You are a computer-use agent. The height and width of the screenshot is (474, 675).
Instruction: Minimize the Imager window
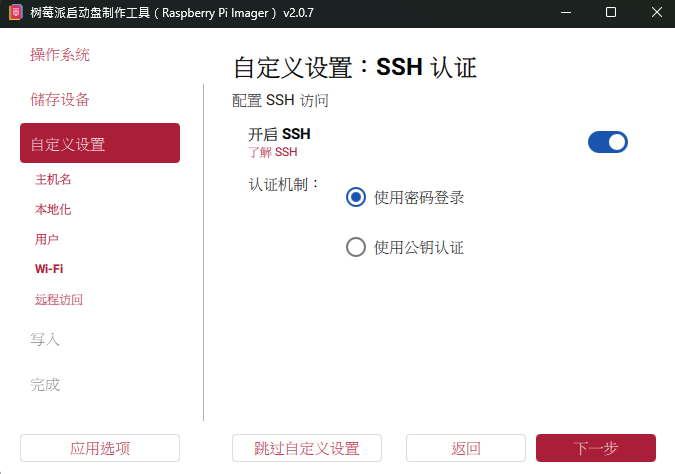566,13
